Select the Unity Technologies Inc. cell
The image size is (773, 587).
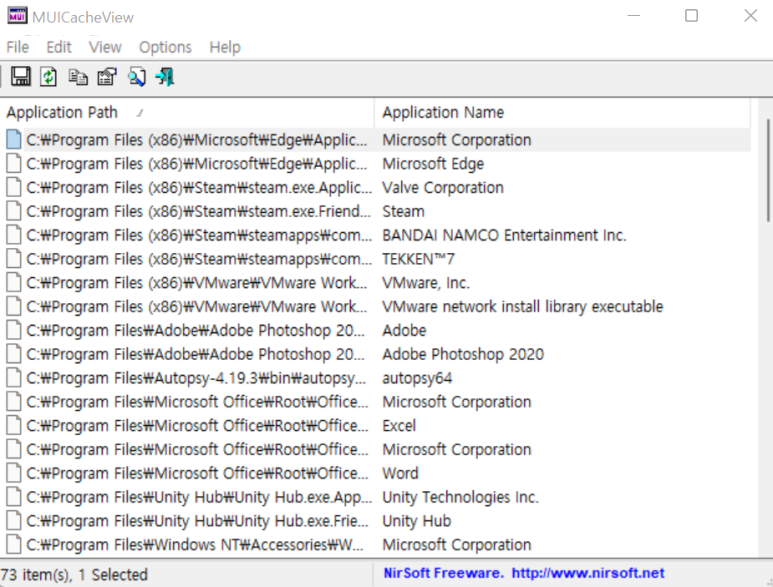click(460, 497)
